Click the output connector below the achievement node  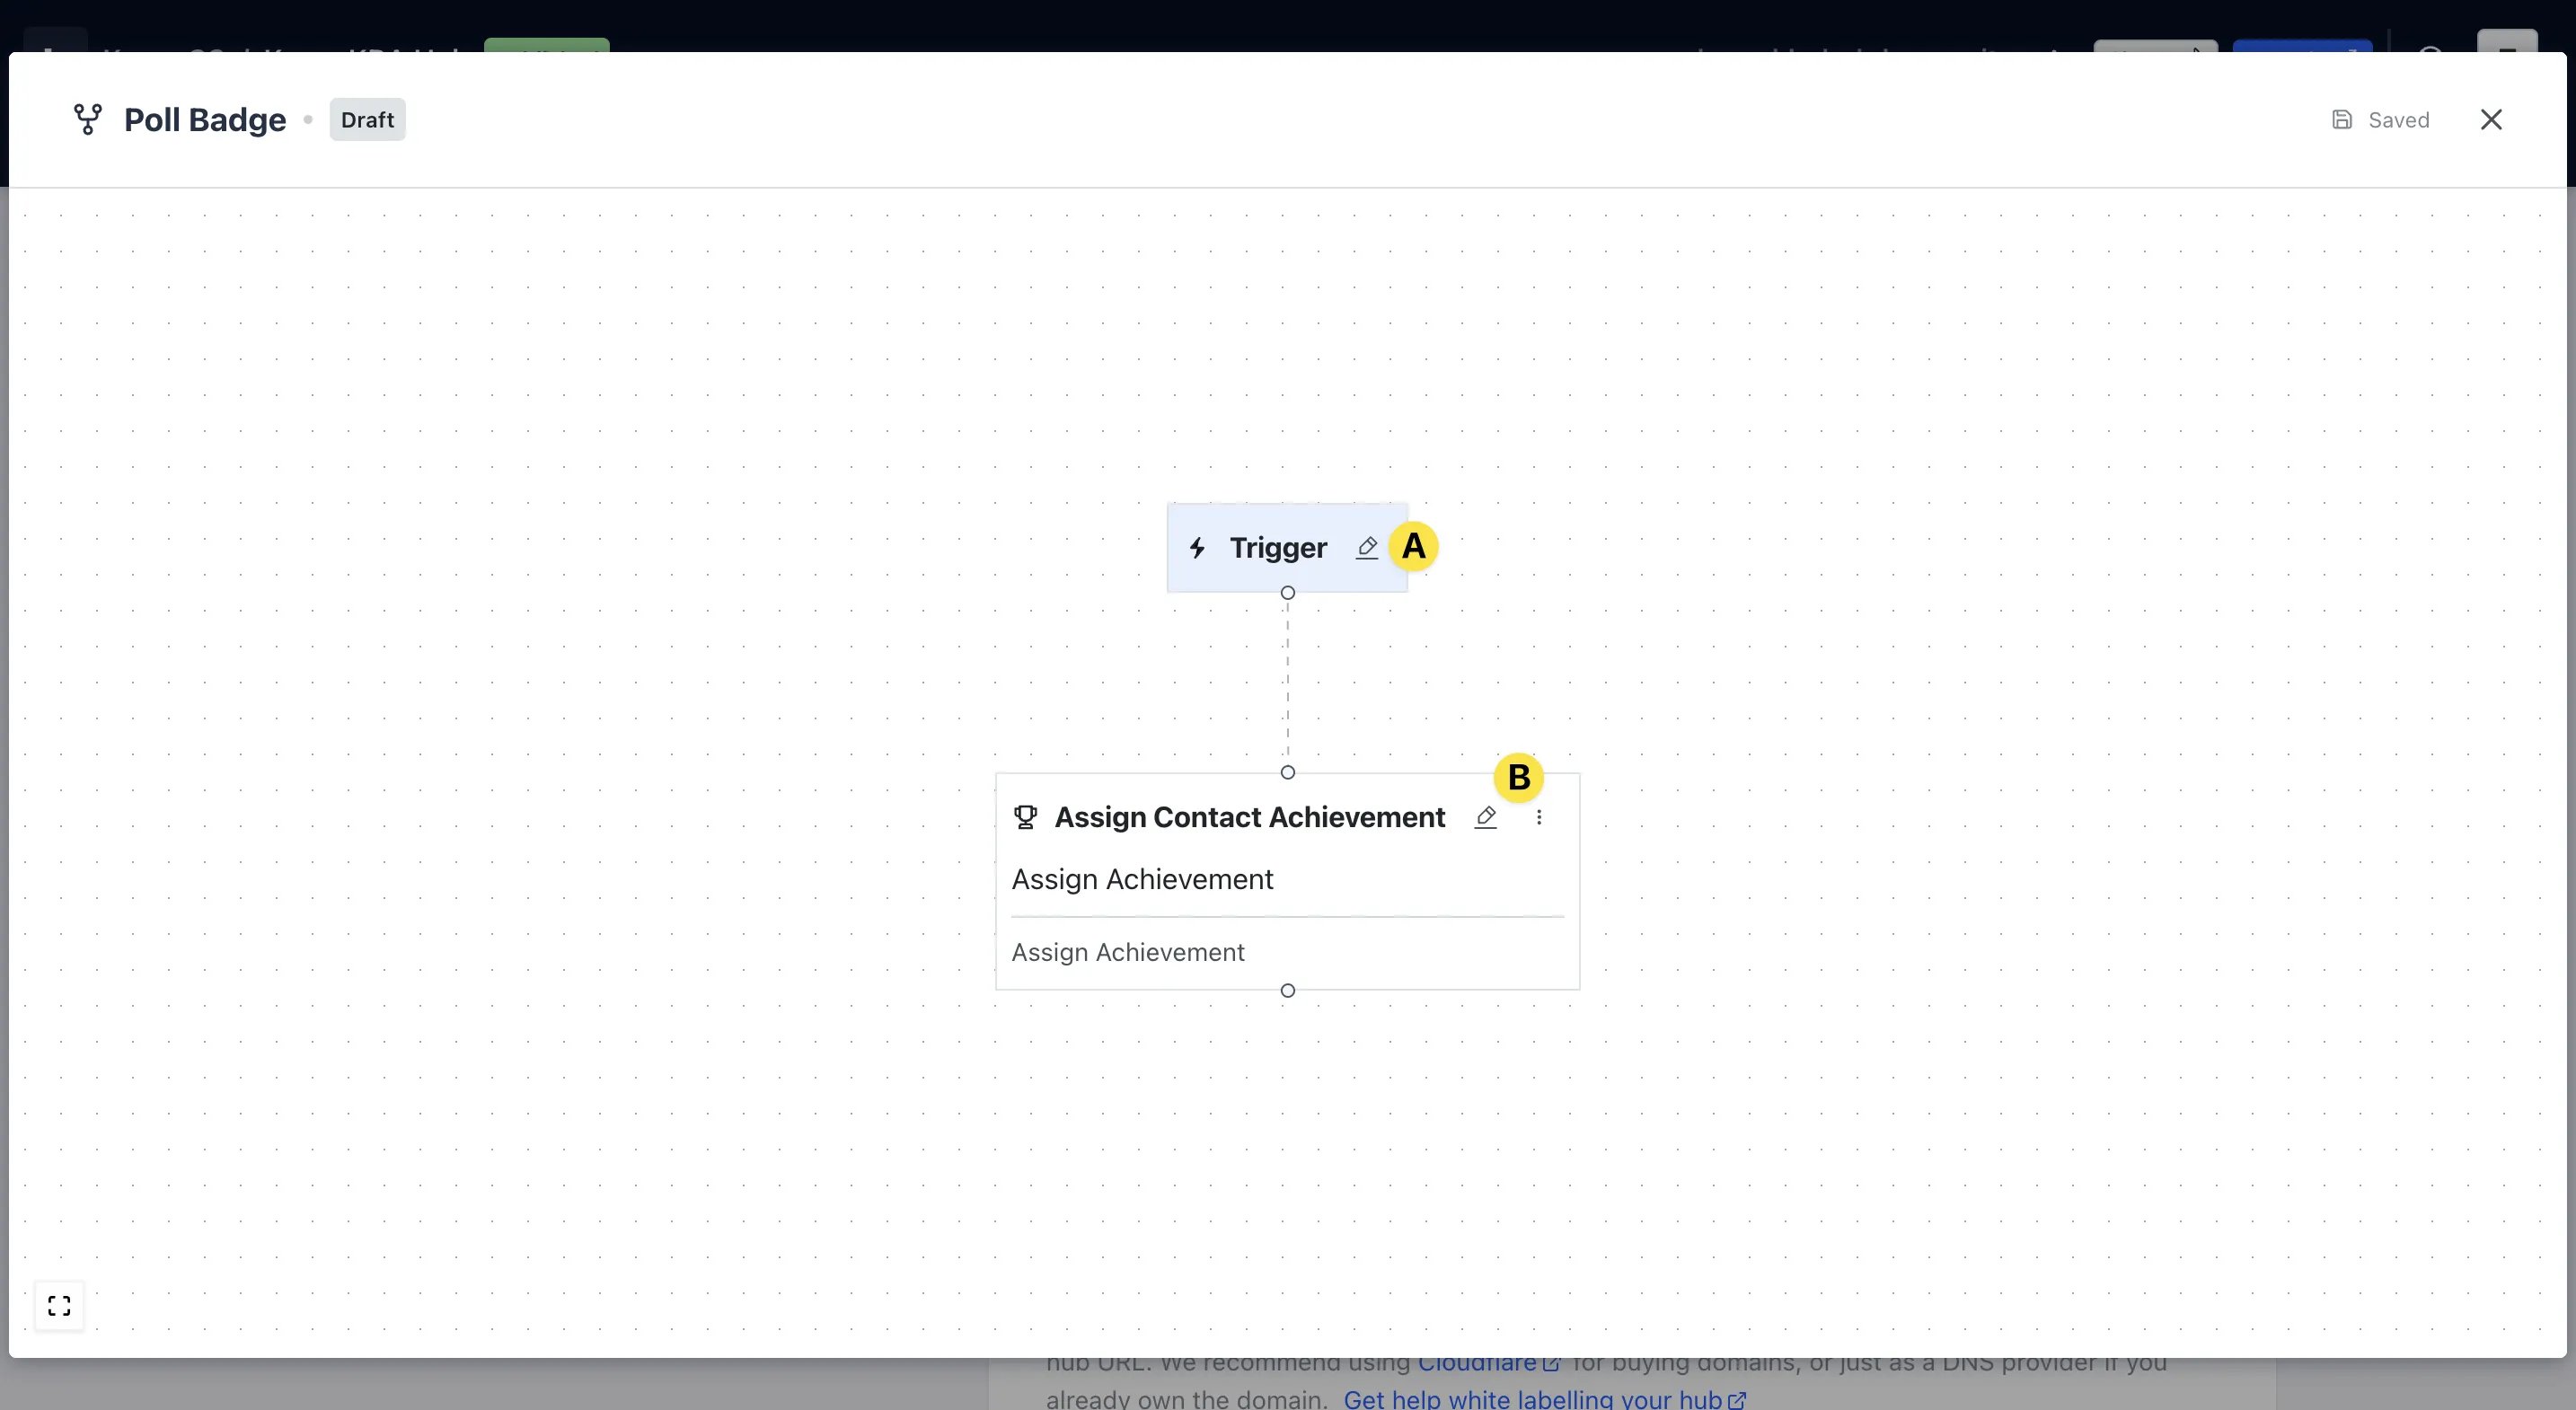pos(1288,990)
